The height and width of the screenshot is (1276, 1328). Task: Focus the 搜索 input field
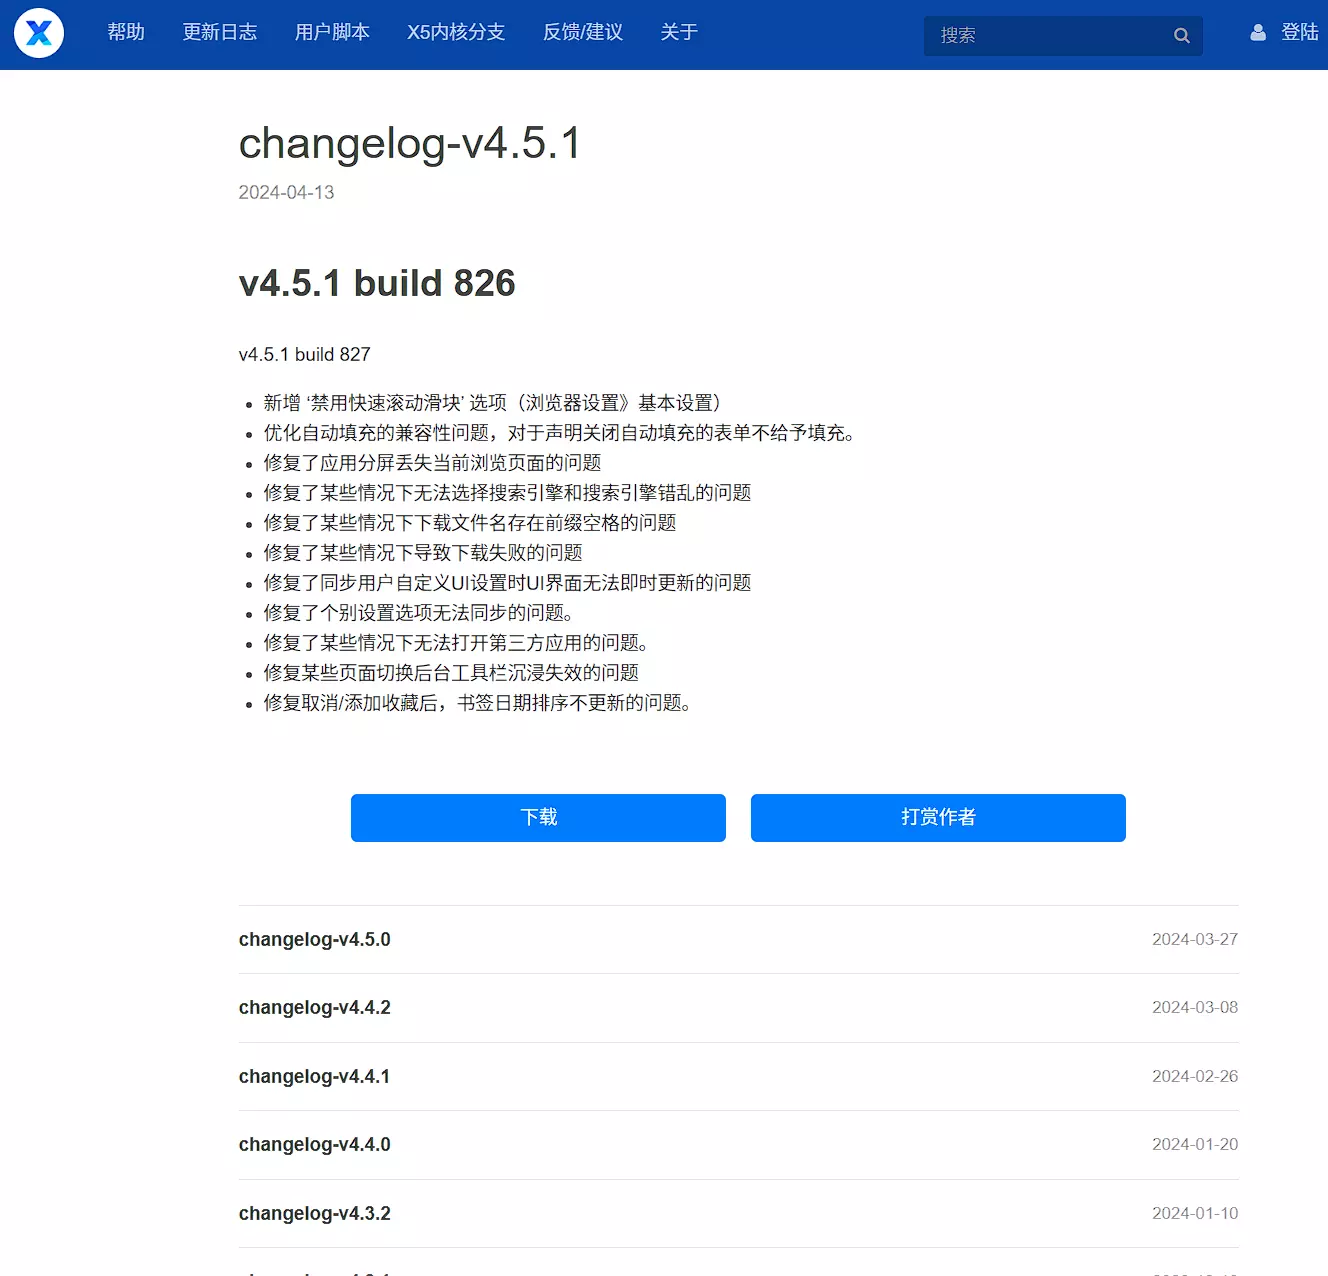[1045, 36]
